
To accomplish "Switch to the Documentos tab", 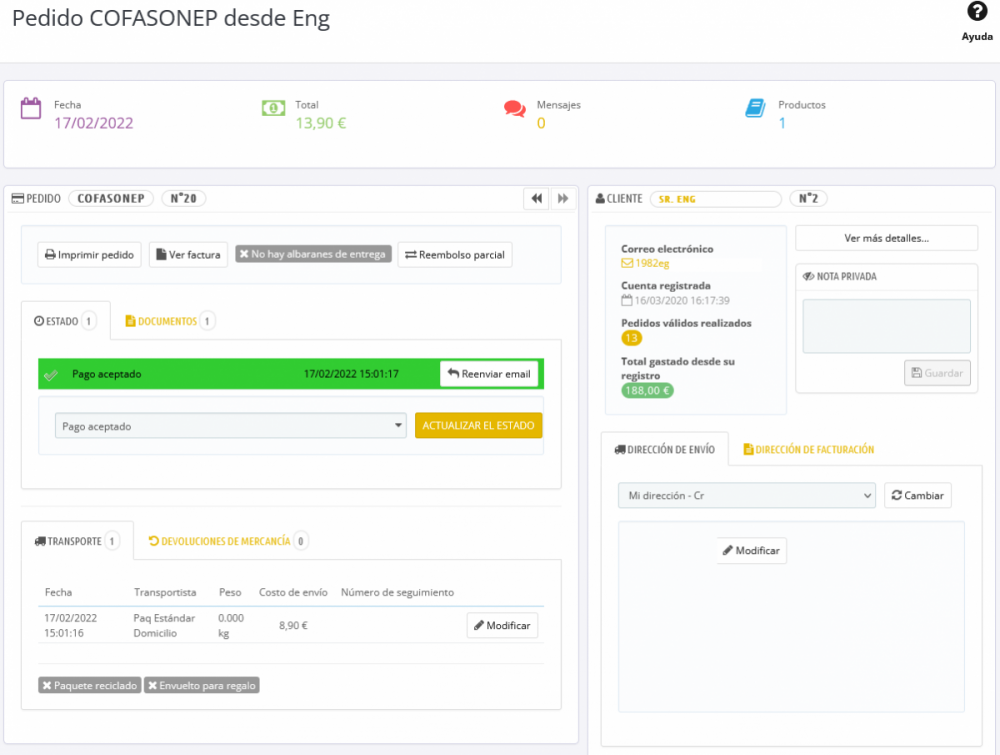I will tap(168, 322).
